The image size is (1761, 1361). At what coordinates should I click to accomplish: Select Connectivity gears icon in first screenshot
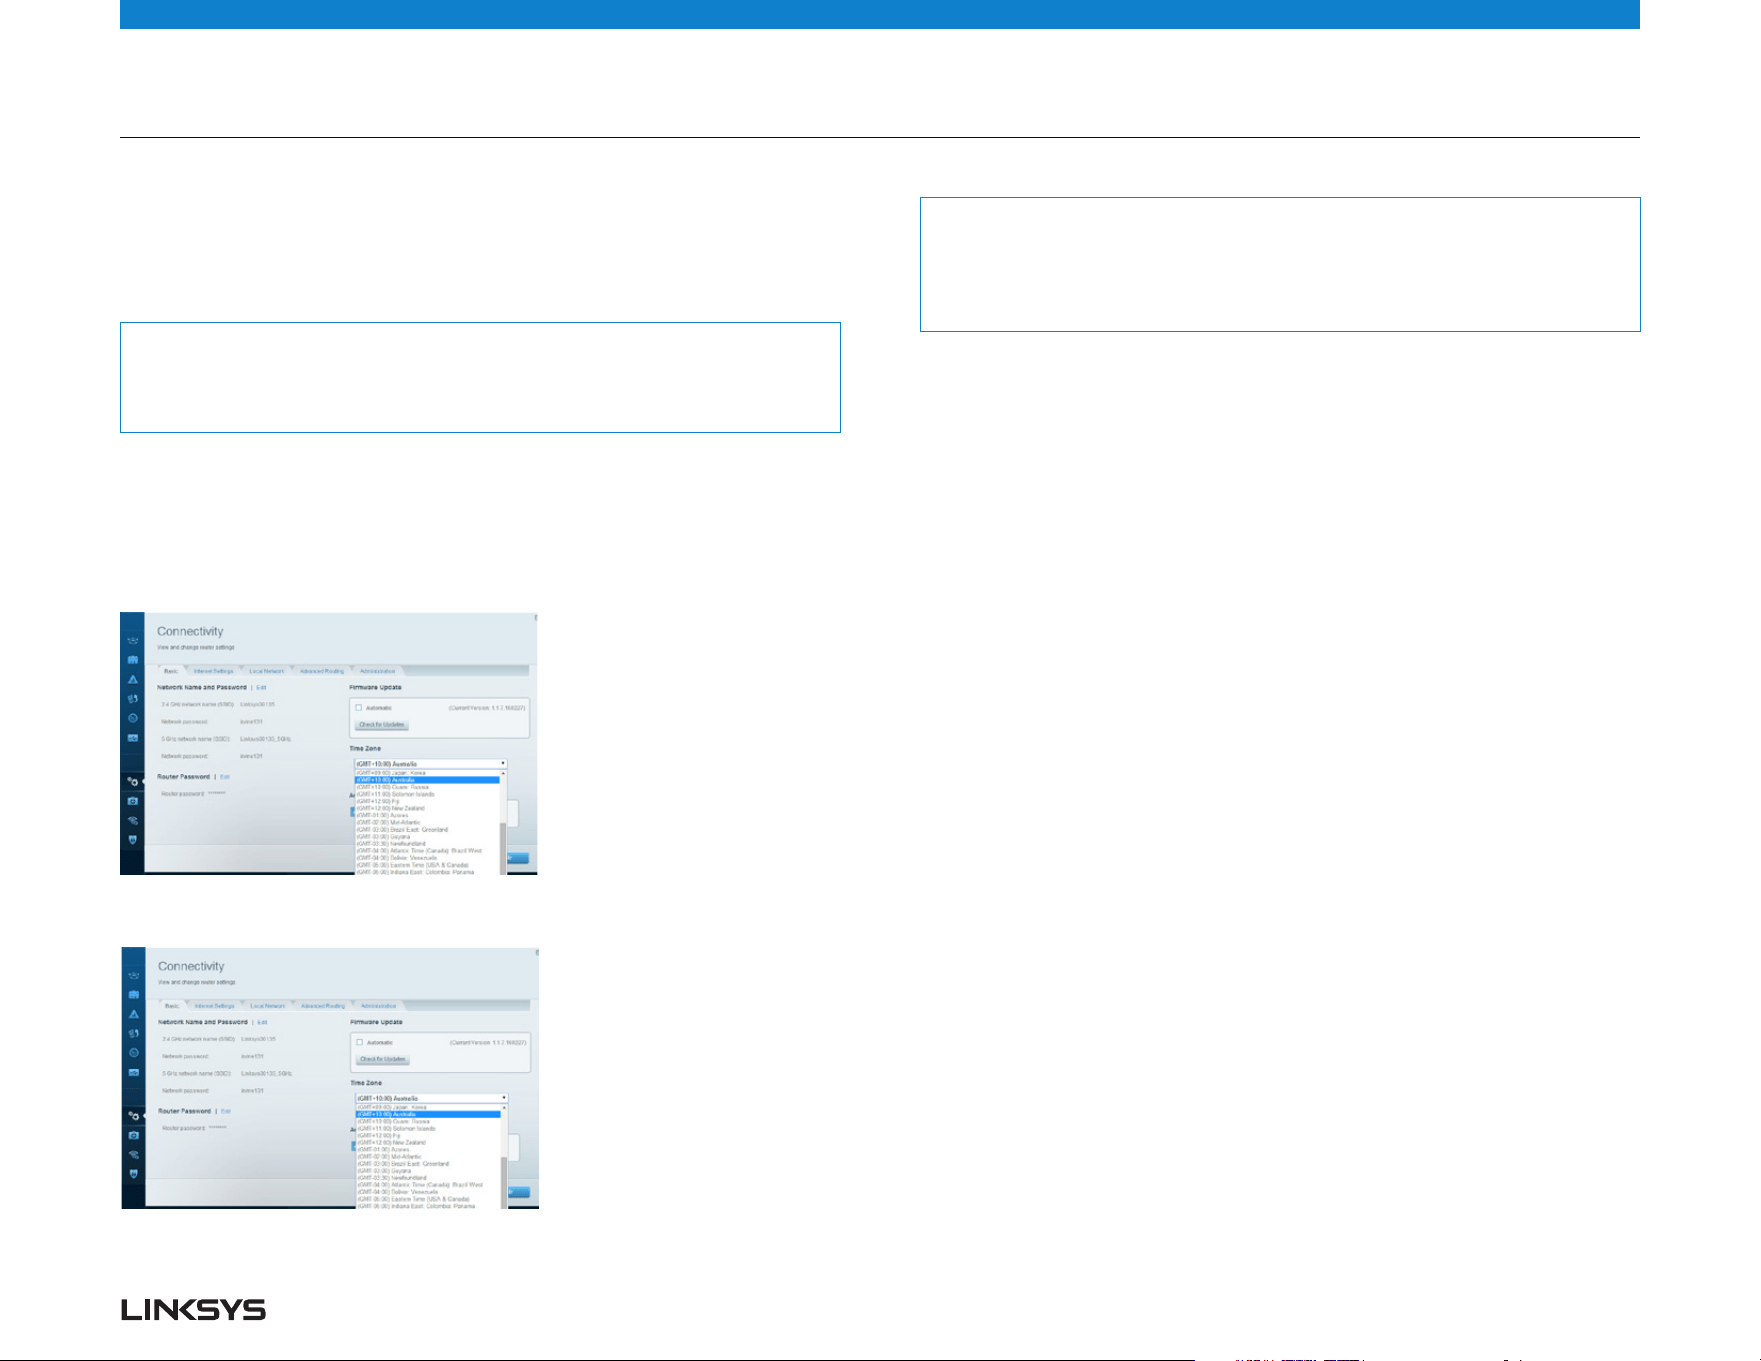pyautogui.click(x=133, y=782)
